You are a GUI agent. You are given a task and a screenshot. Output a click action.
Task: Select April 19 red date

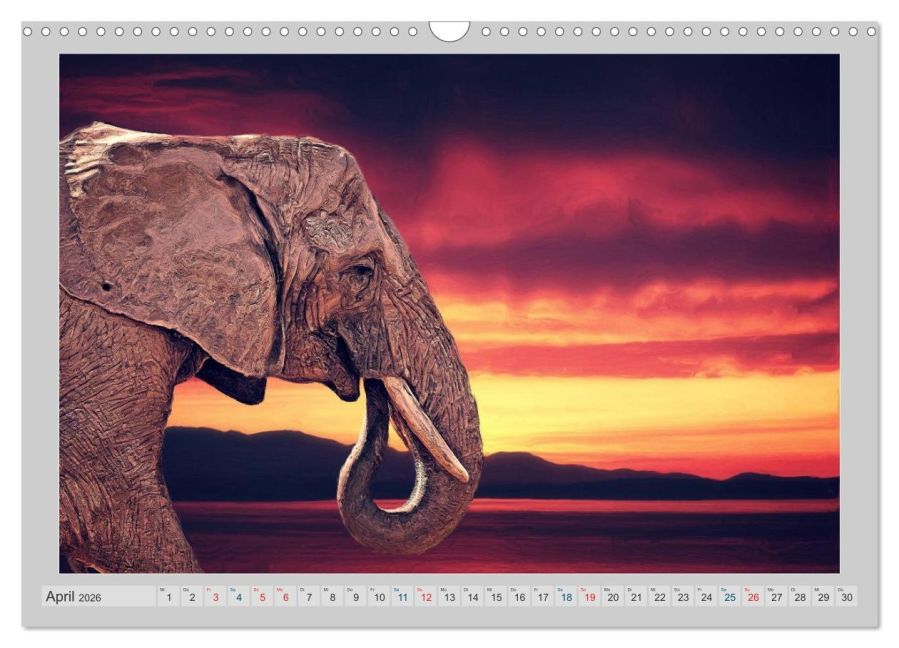click(x=590, y=596)
